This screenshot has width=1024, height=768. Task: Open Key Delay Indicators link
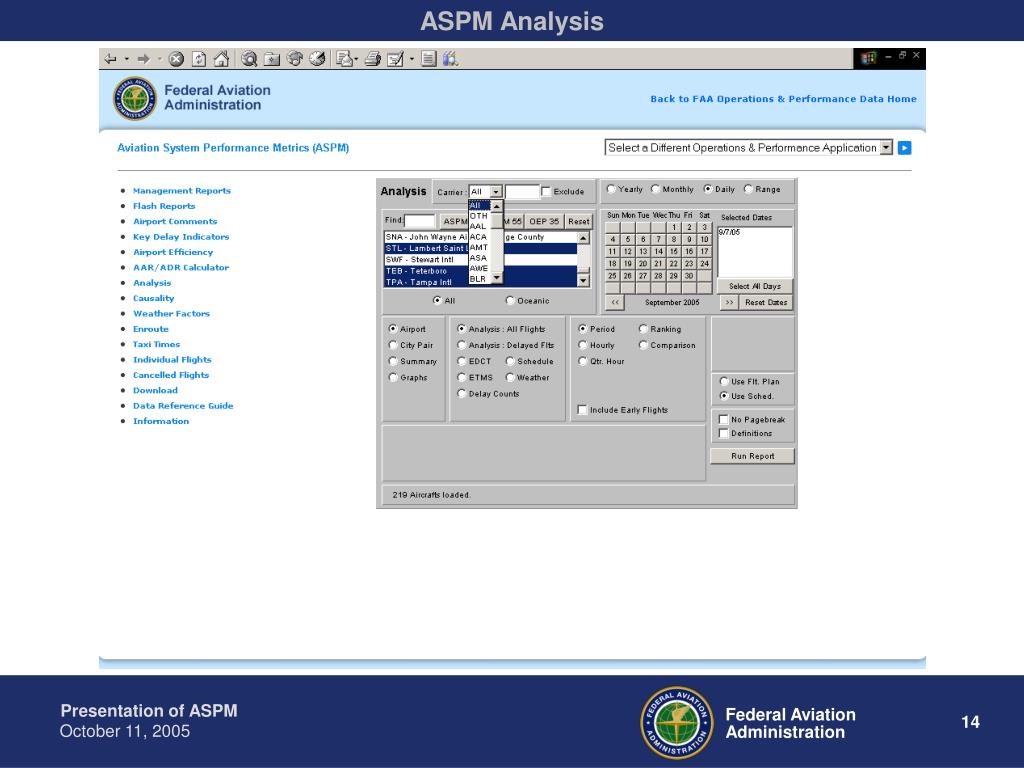point(181,236)
